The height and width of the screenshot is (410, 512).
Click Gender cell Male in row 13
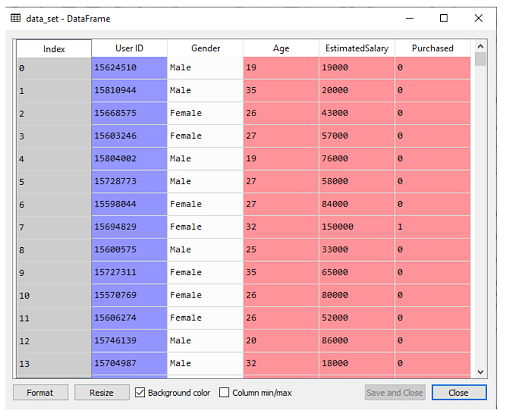coord(205,363)
